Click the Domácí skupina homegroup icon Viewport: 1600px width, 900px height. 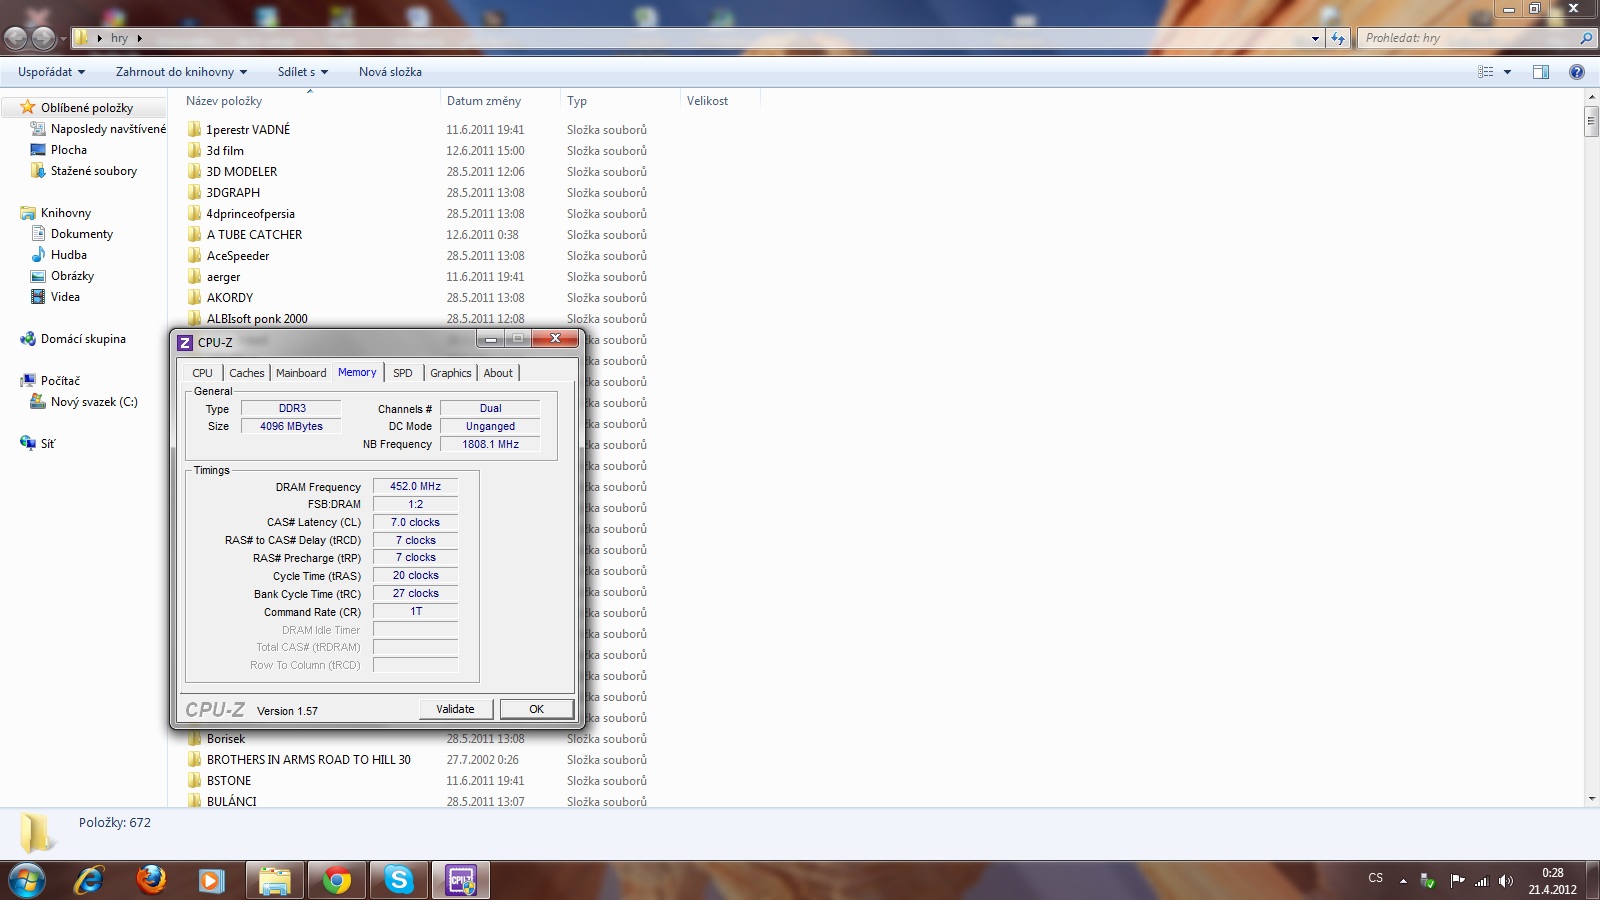coord(28,339)
